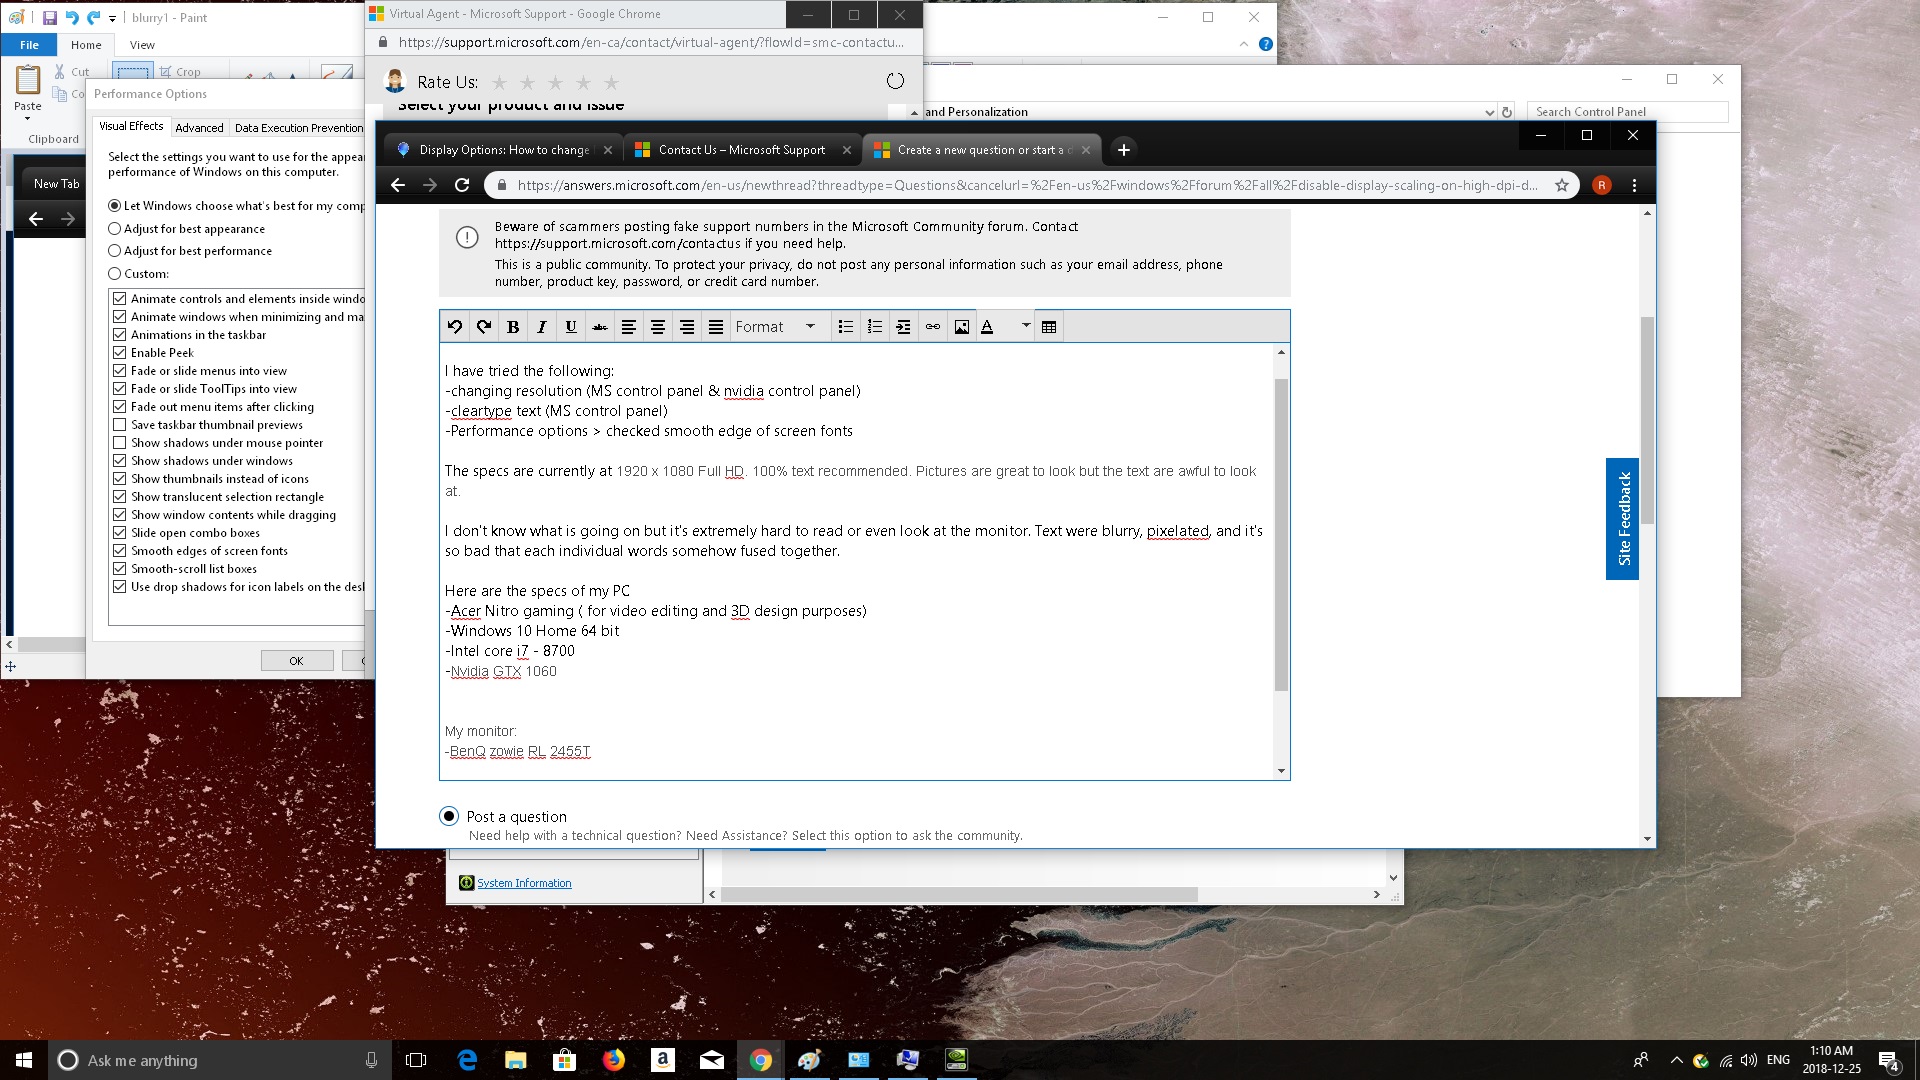The height and width of the screenshot is (1080, 1920).
Task: Insert a table in the editor
Action: pyautogui.click(x=1049, y=326)
